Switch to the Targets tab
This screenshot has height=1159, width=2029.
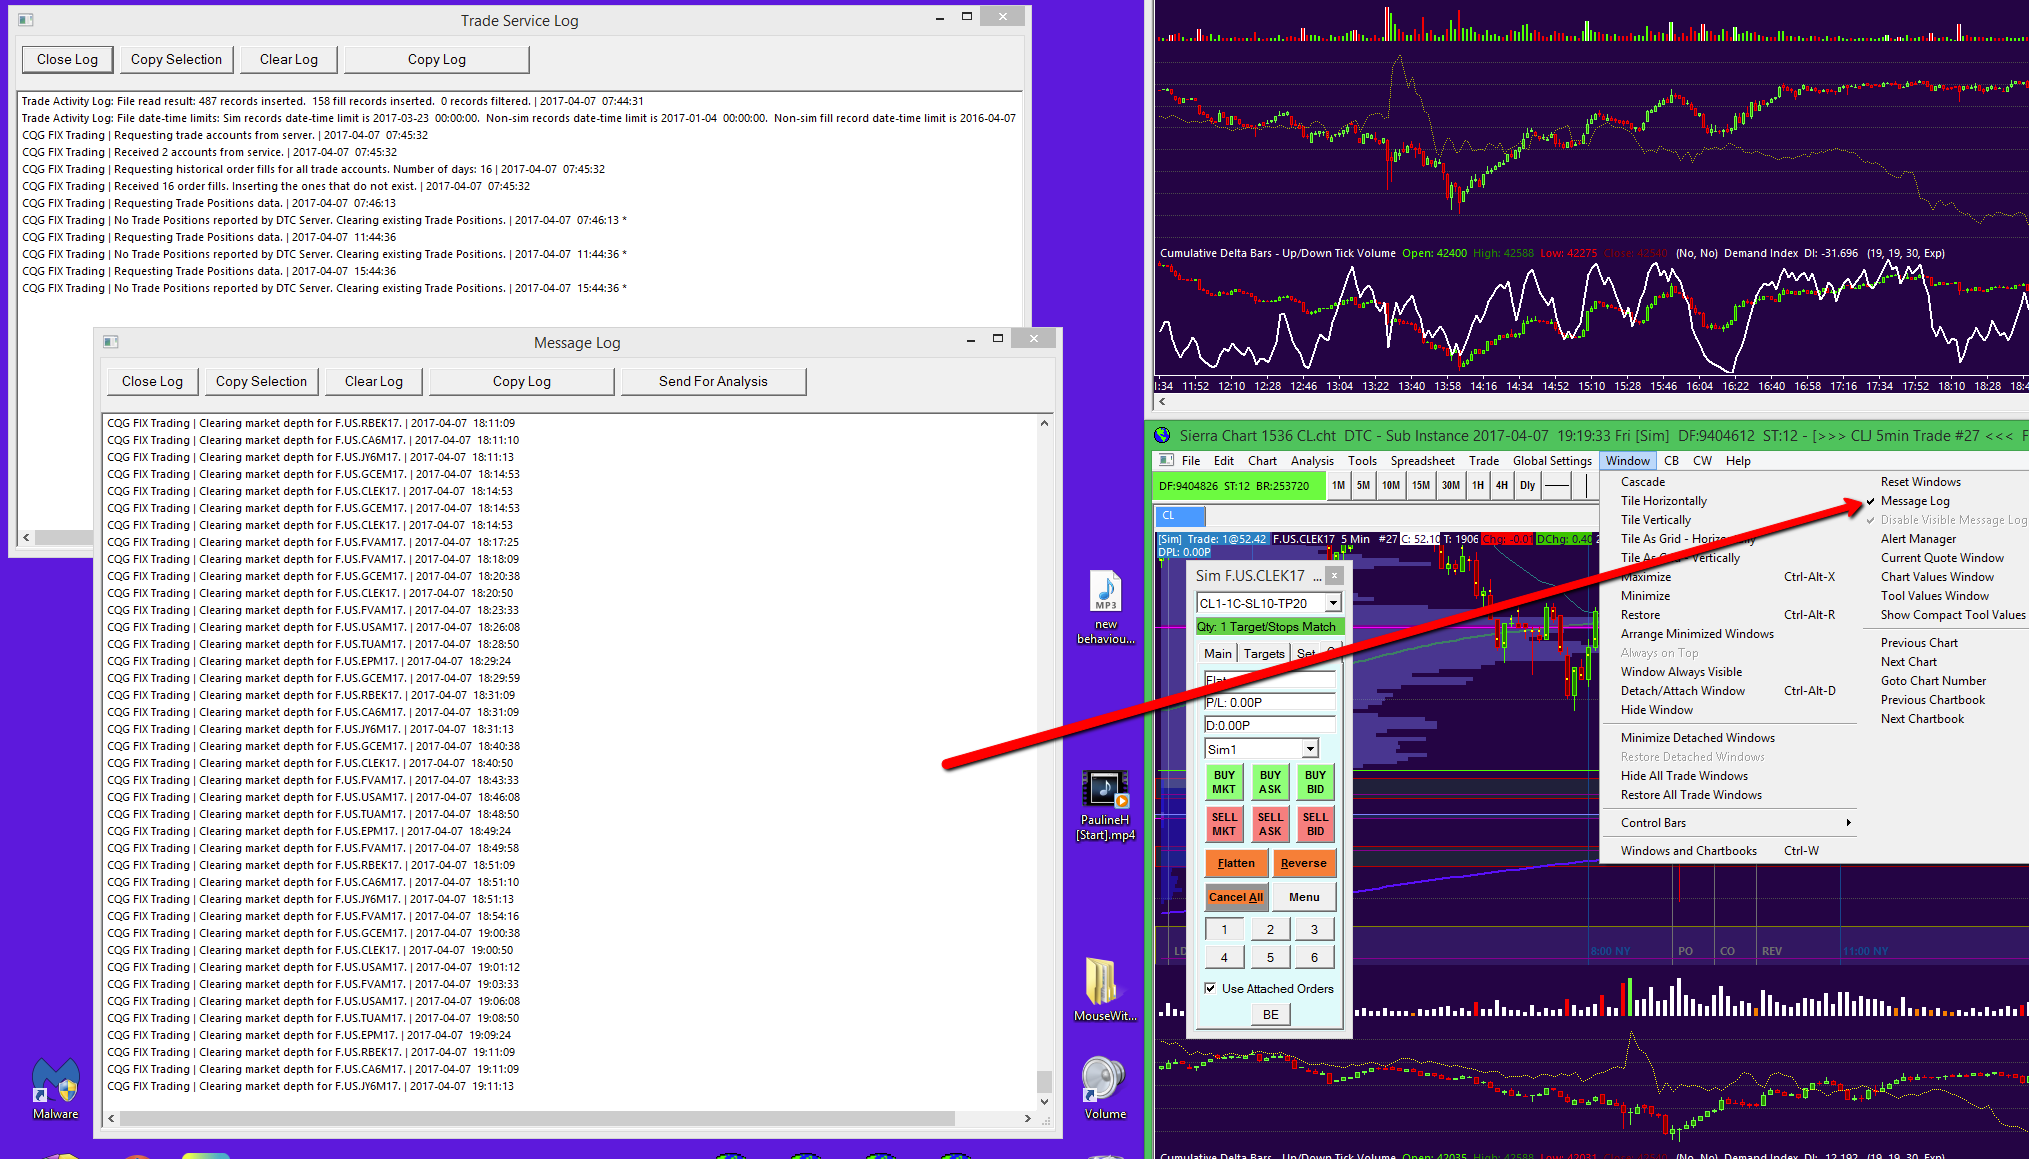(1264, 654)
